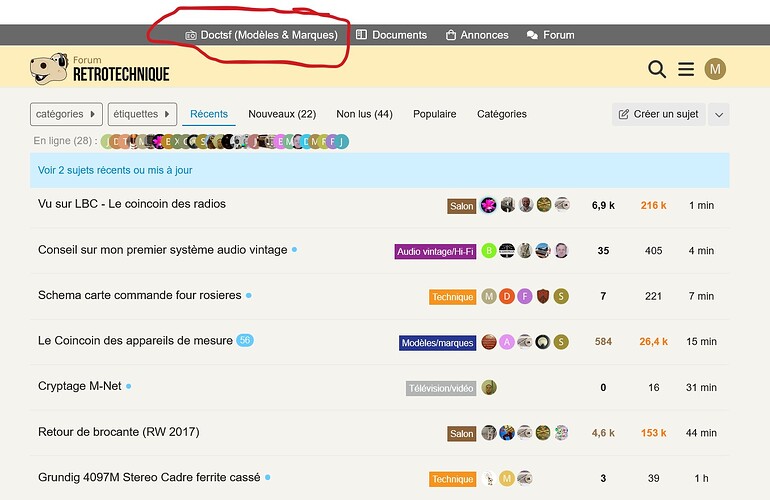
Task: Select the Populaire tab
Action: coord(434,114)
